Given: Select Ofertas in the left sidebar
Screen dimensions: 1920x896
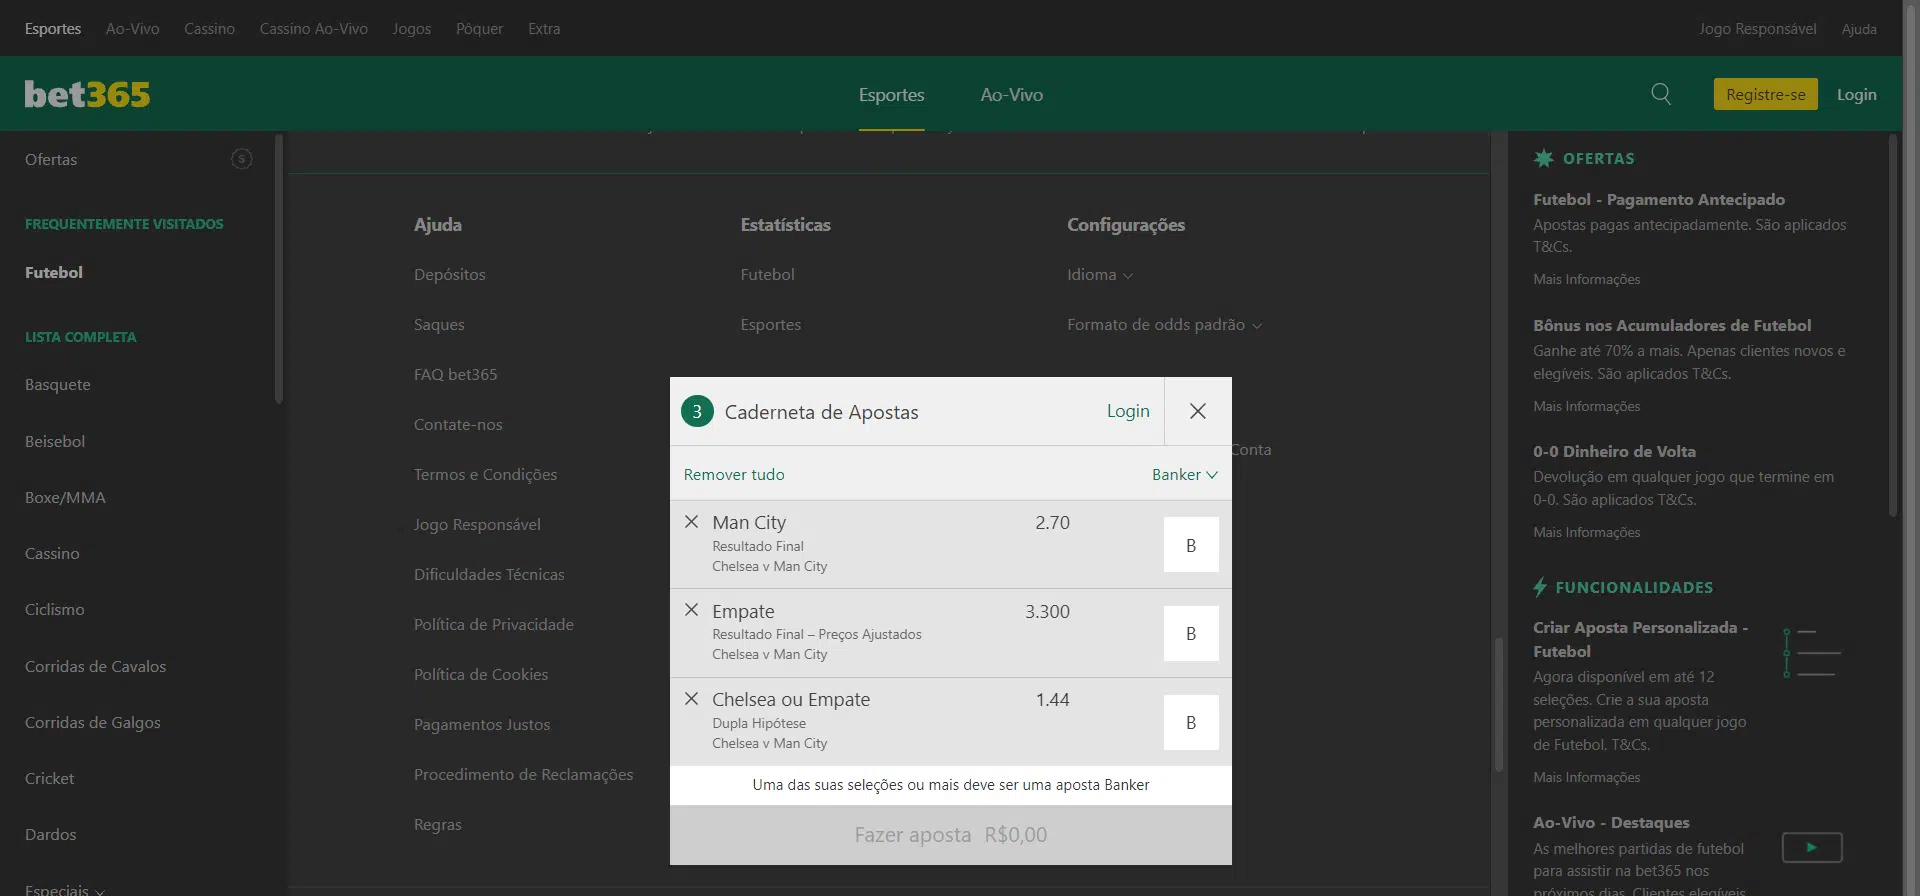Looking at the screenshot, I should 51,159.
